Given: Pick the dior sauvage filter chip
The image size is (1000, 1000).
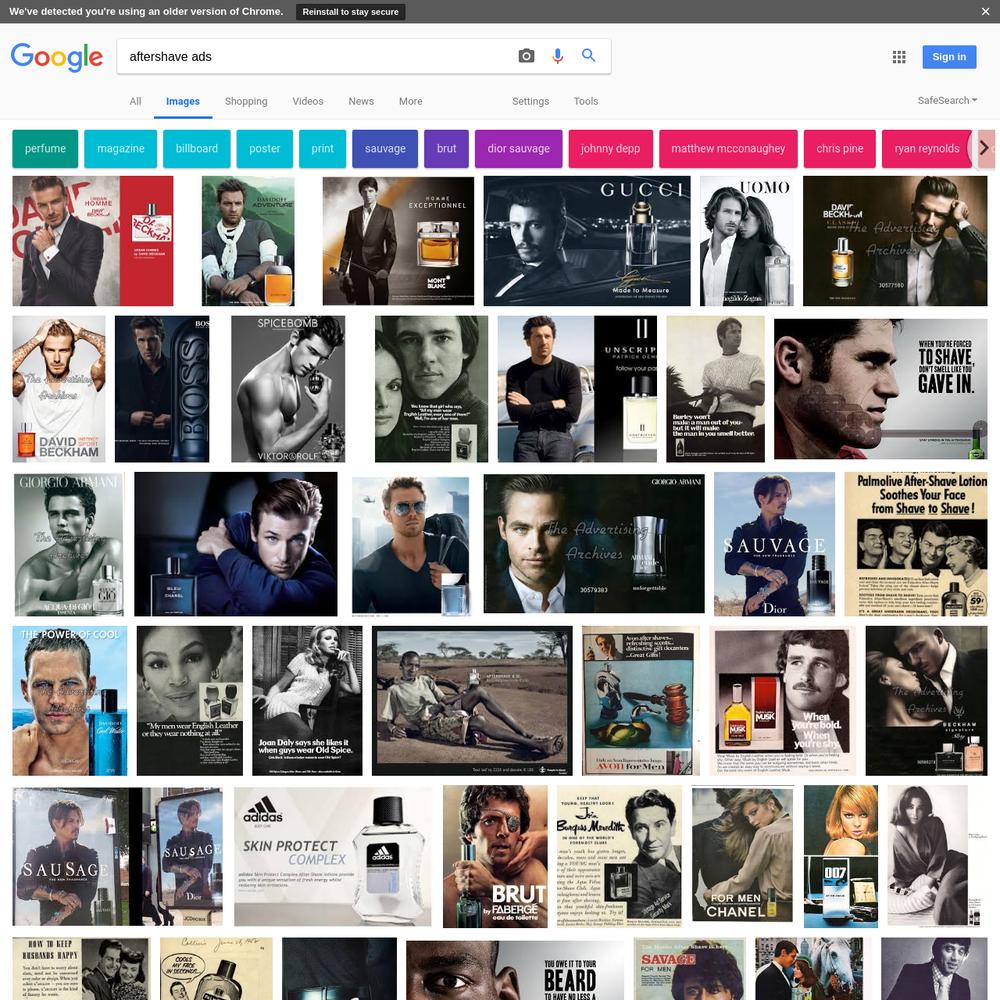Looking at the screenshot, I should tap(518, 149).
